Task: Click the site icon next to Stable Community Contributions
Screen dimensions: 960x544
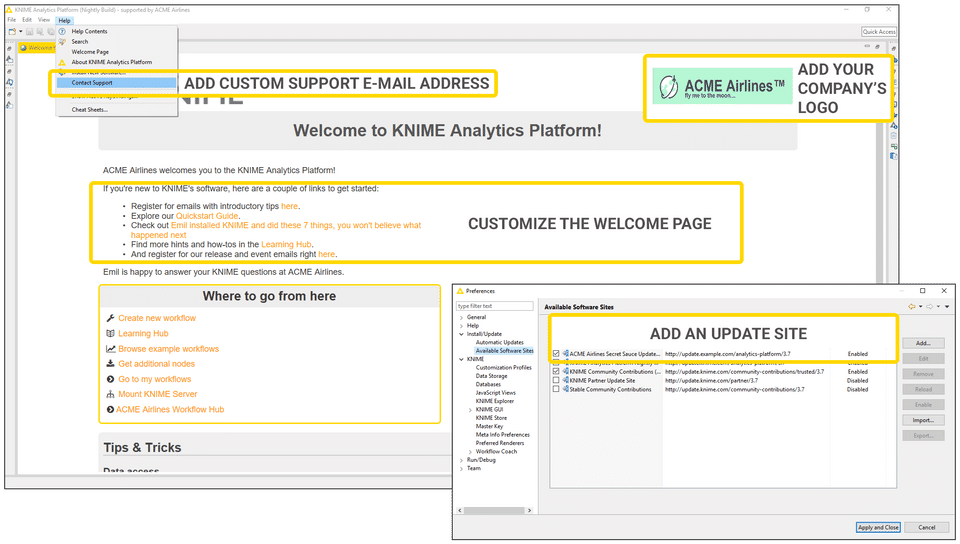Action: (565, 389)
